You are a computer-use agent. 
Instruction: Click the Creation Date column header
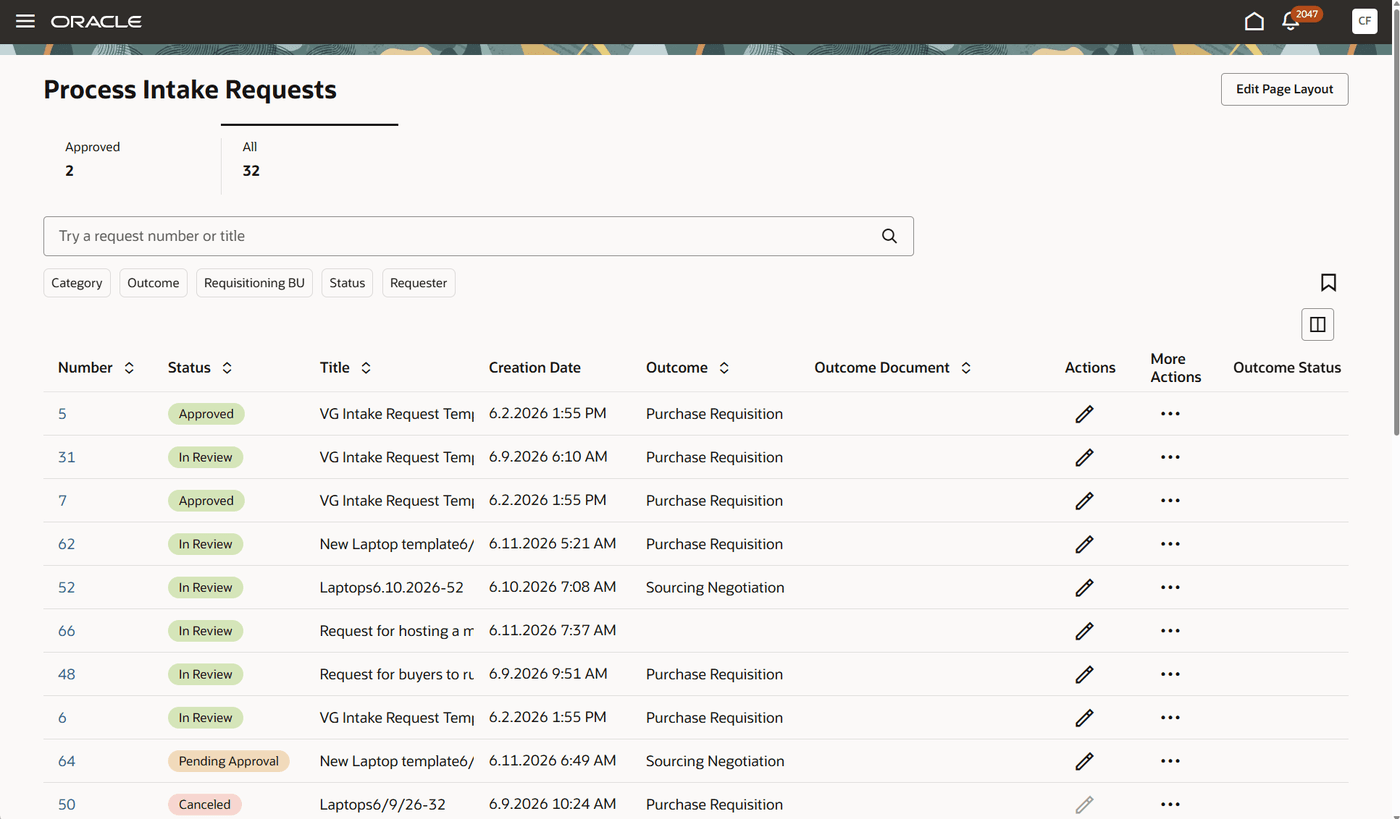(534, 368)
